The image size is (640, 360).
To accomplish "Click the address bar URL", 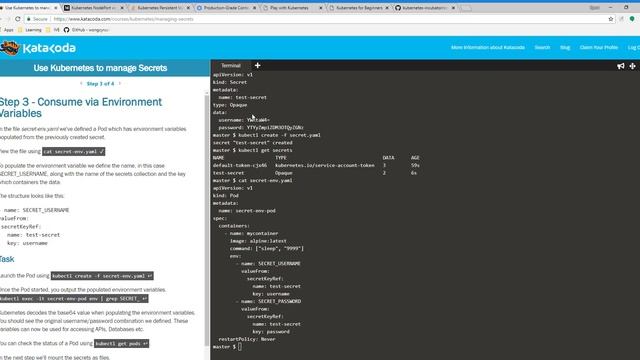I will tap(123, 19).
